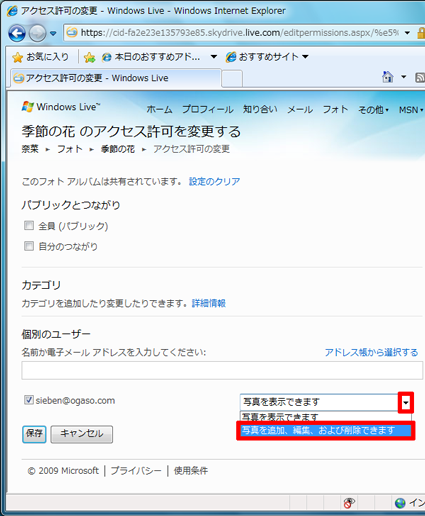Click 季節の花 breadcrumb link
The width and height of the screenshot is (425, 516).
point(118,149)
